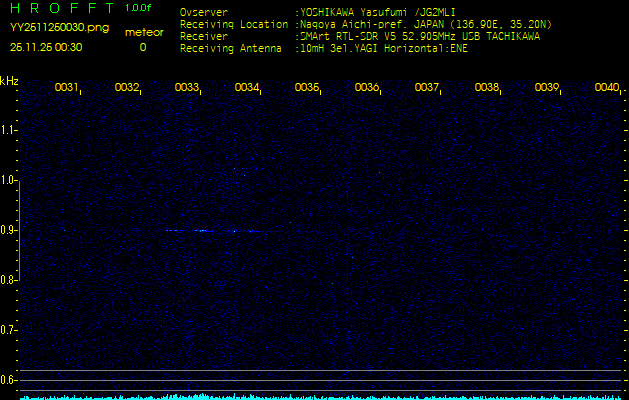Screen dimensions: 629x400
Task: Click the meteor count value 0
Action: (143, 47)
